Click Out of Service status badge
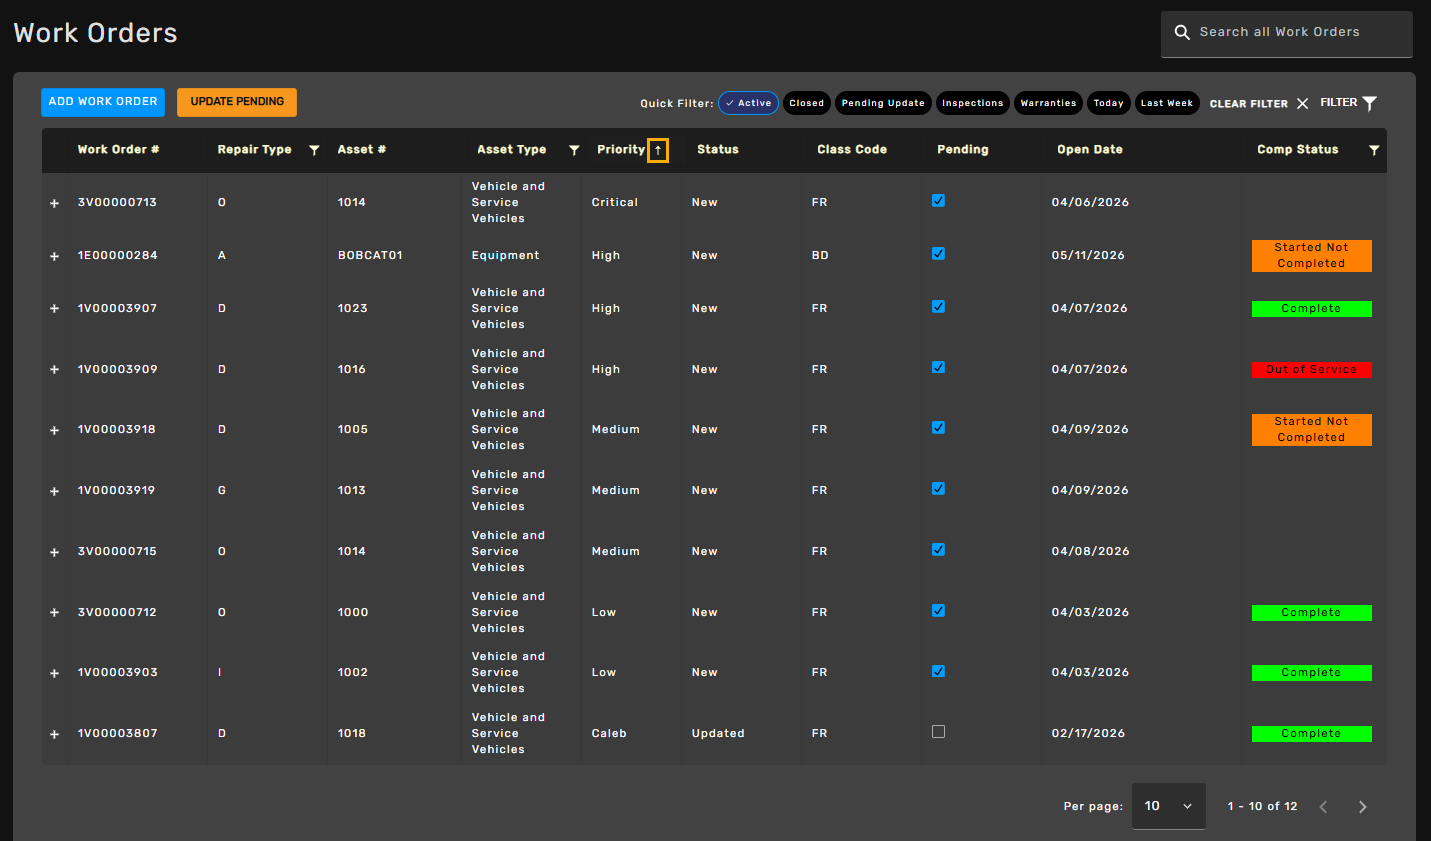Screen dimensions: 1431x841 (1312, 370)
